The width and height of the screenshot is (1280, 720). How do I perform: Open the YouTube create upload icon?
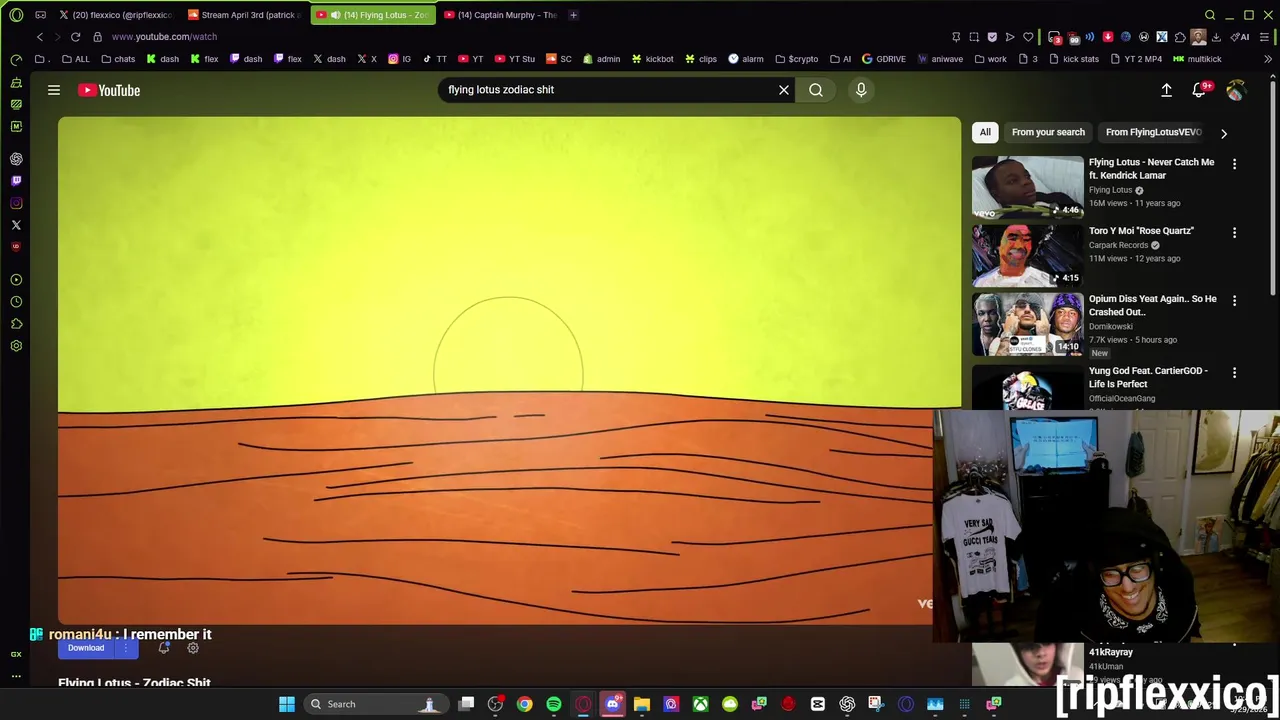[1166, 90]
